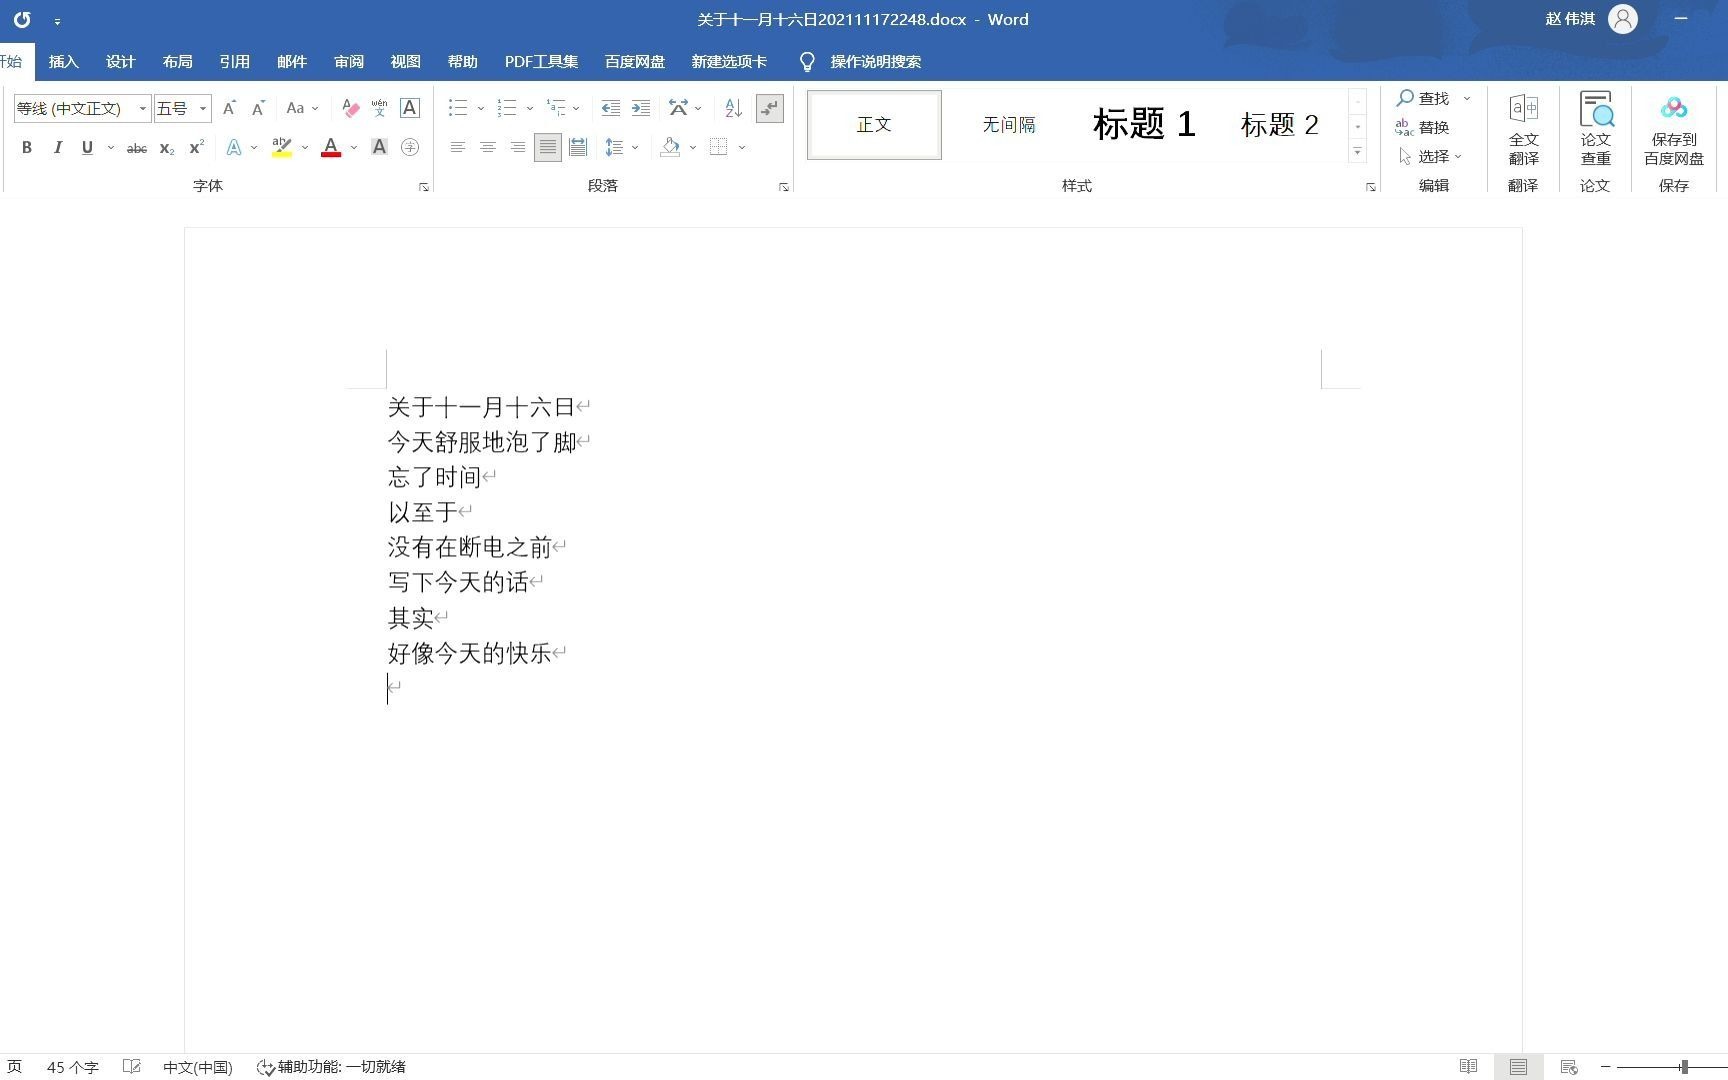Click paragraph shading bucket icon

click(x=670, y=147)
